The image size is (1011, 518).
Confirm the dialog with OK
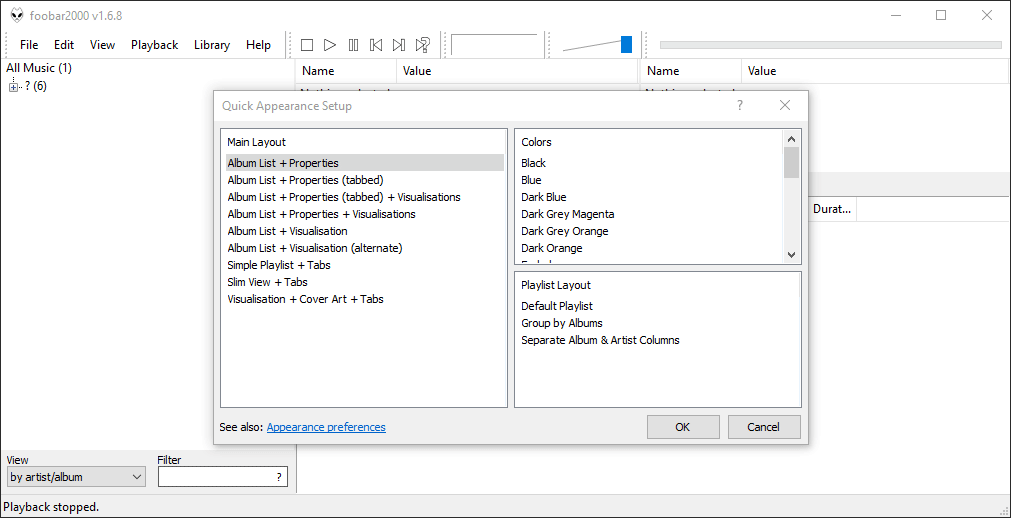click(x=683, y=427)
